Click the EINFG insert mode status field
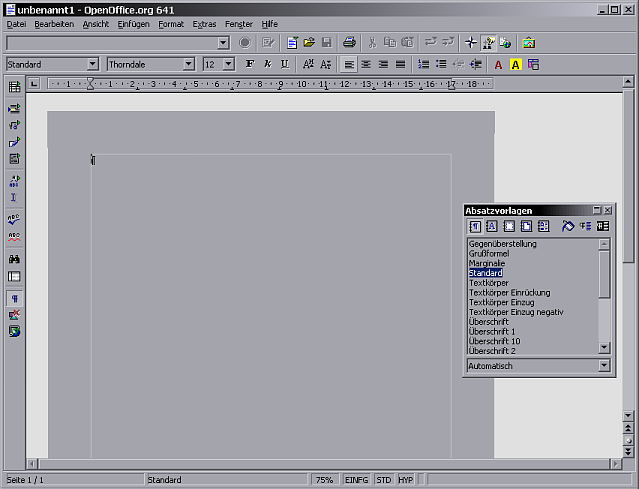This screenshot has height=489, width=639. [356, 480]
